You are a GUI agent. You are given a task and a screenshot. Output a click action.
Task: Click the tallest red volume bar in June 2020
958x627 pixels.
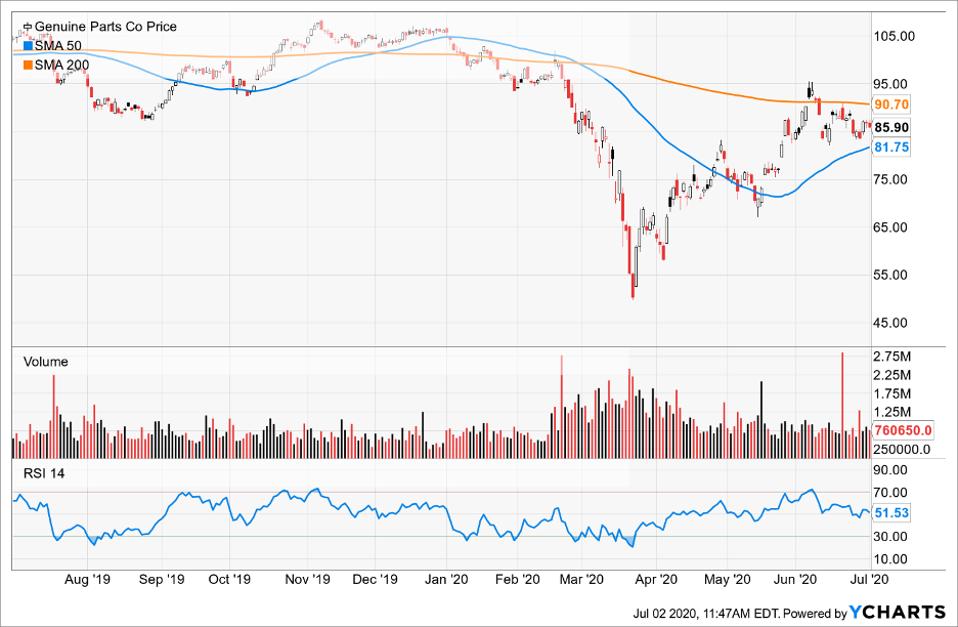pos(843,405)
